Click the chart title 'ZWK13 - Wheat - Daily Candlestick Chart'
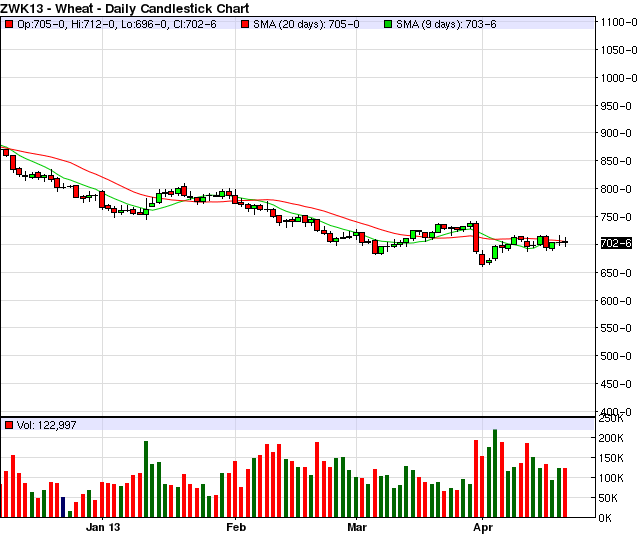Viewport: 640px width, 536px height. click(124, 8)
